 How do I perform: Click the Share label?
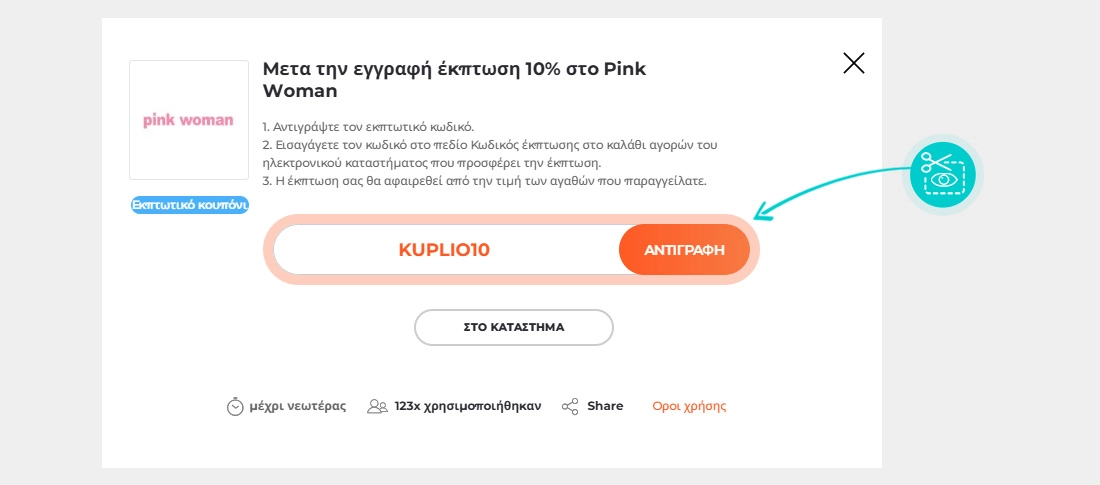click(605, 406)
